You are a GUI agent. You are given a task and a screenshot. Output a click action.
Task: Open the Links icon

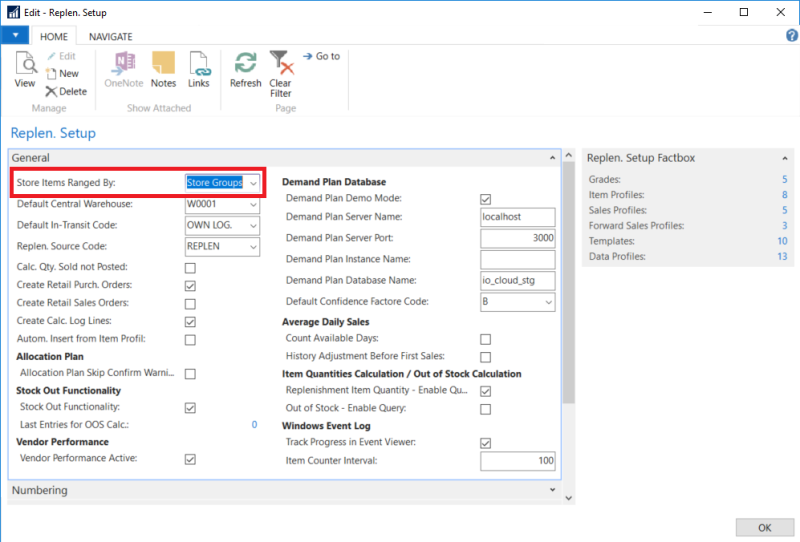[x=199, y=65]
